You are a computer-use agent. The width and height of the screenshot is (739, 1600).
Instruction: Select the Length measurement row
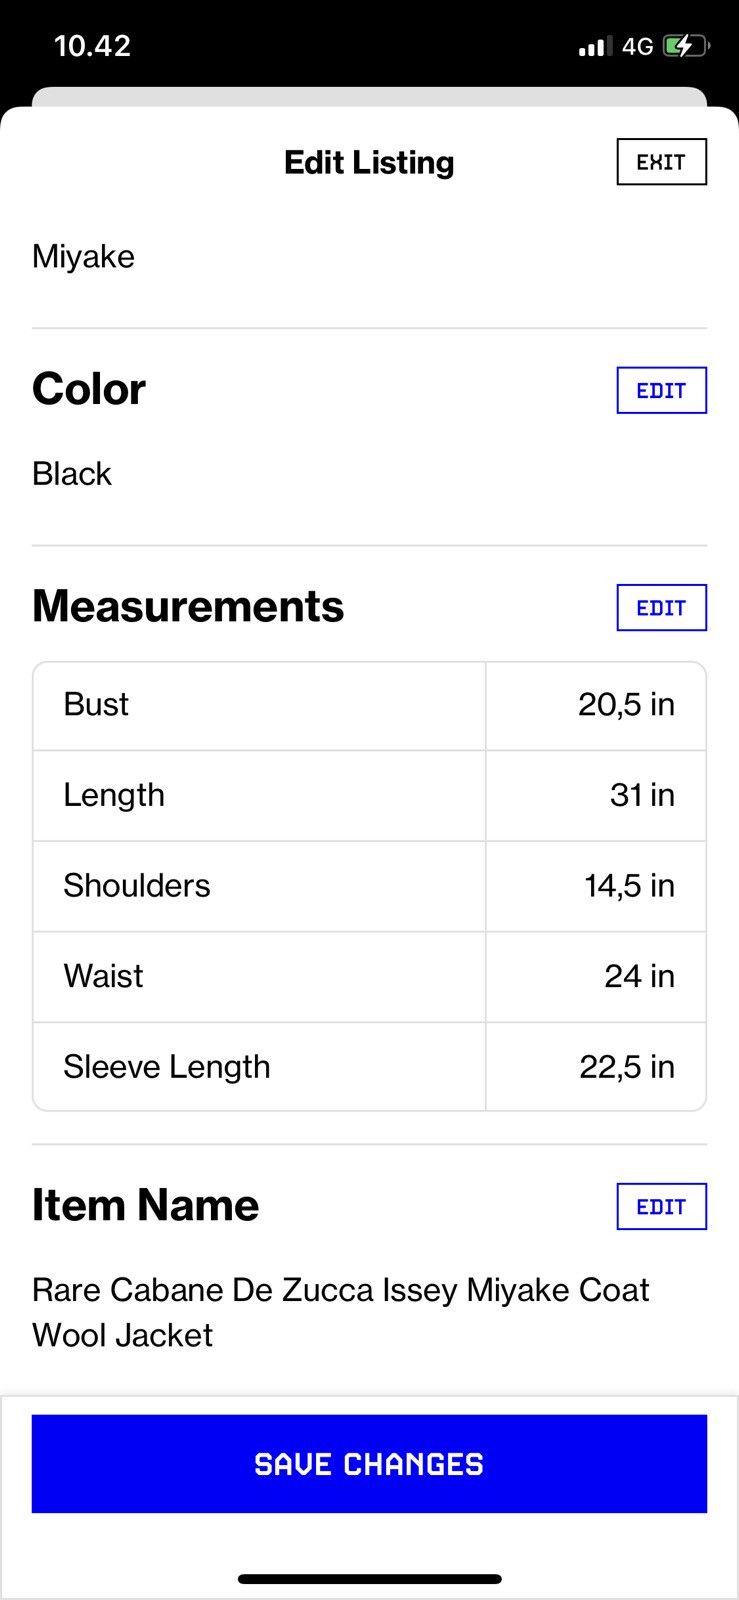(x=369, y=796)
